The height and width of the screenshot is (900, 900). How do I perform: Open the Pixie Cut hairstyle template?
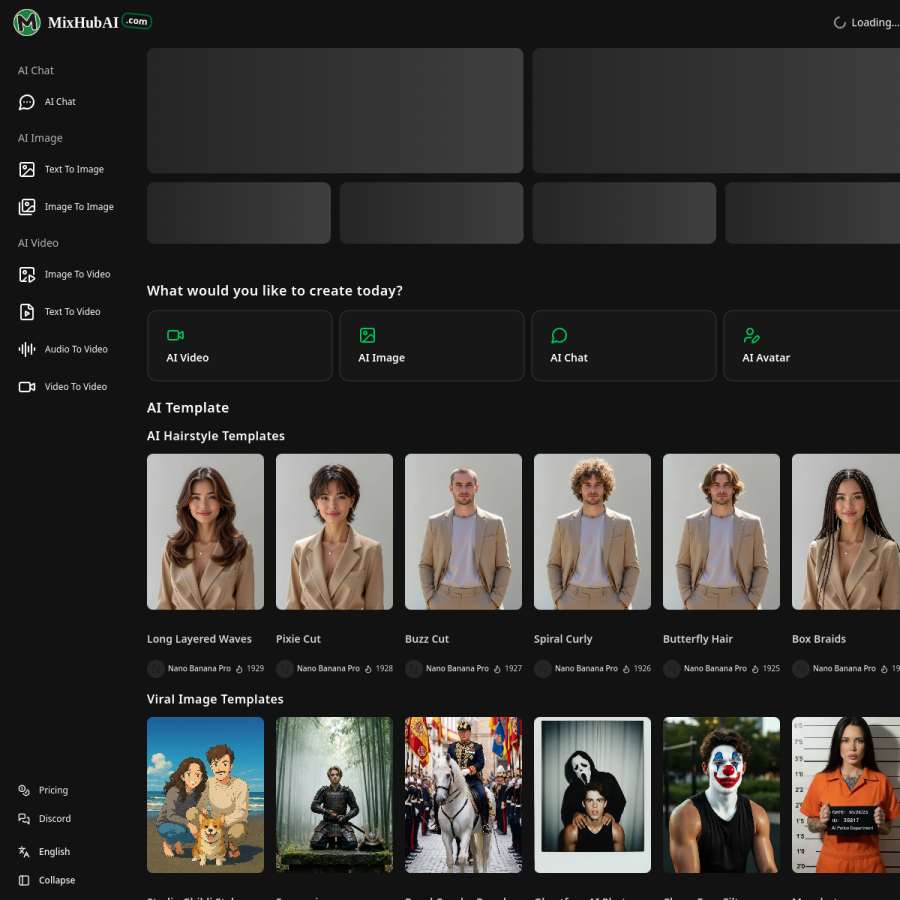coord(335,532)
